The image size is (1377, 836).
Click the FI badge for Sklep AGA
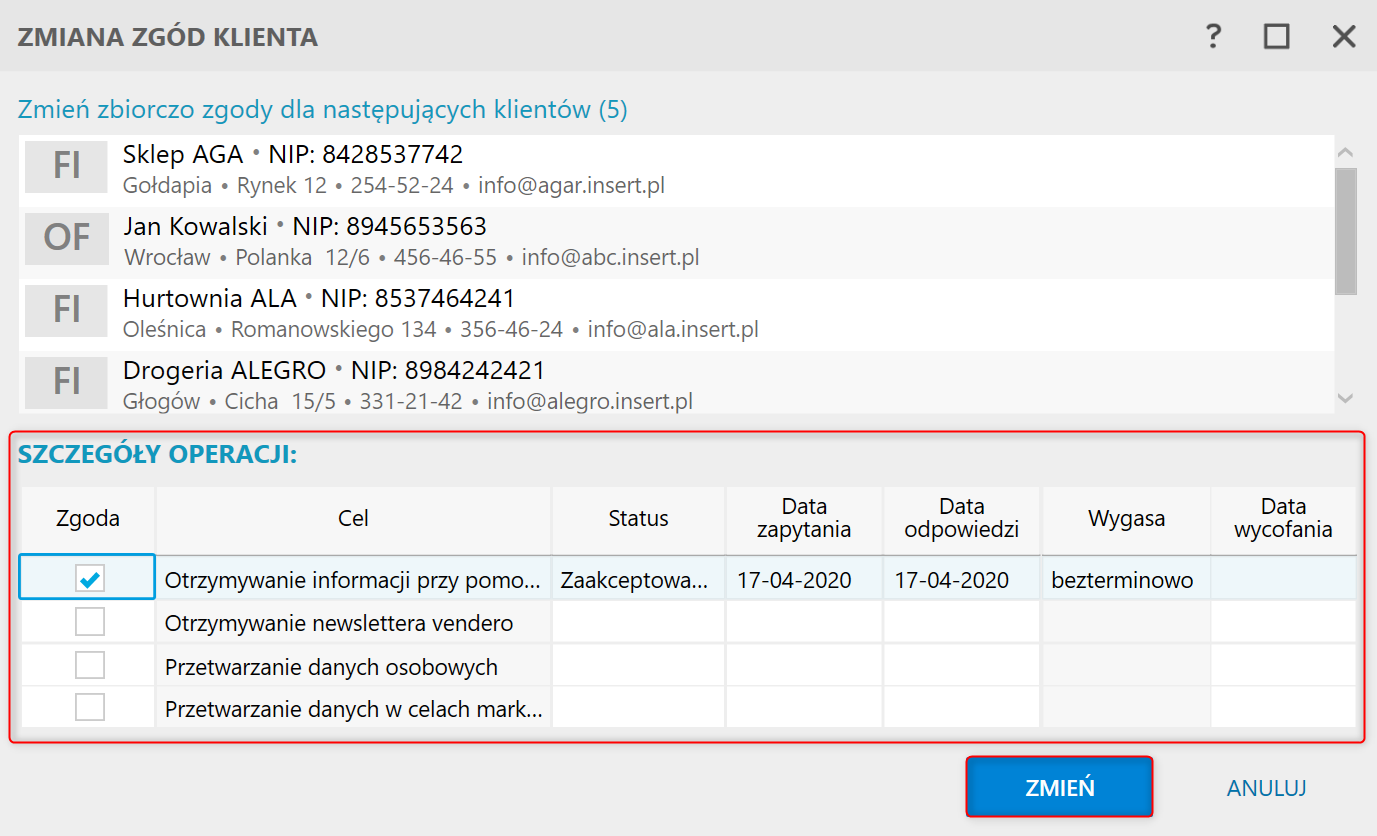[66, 167]
